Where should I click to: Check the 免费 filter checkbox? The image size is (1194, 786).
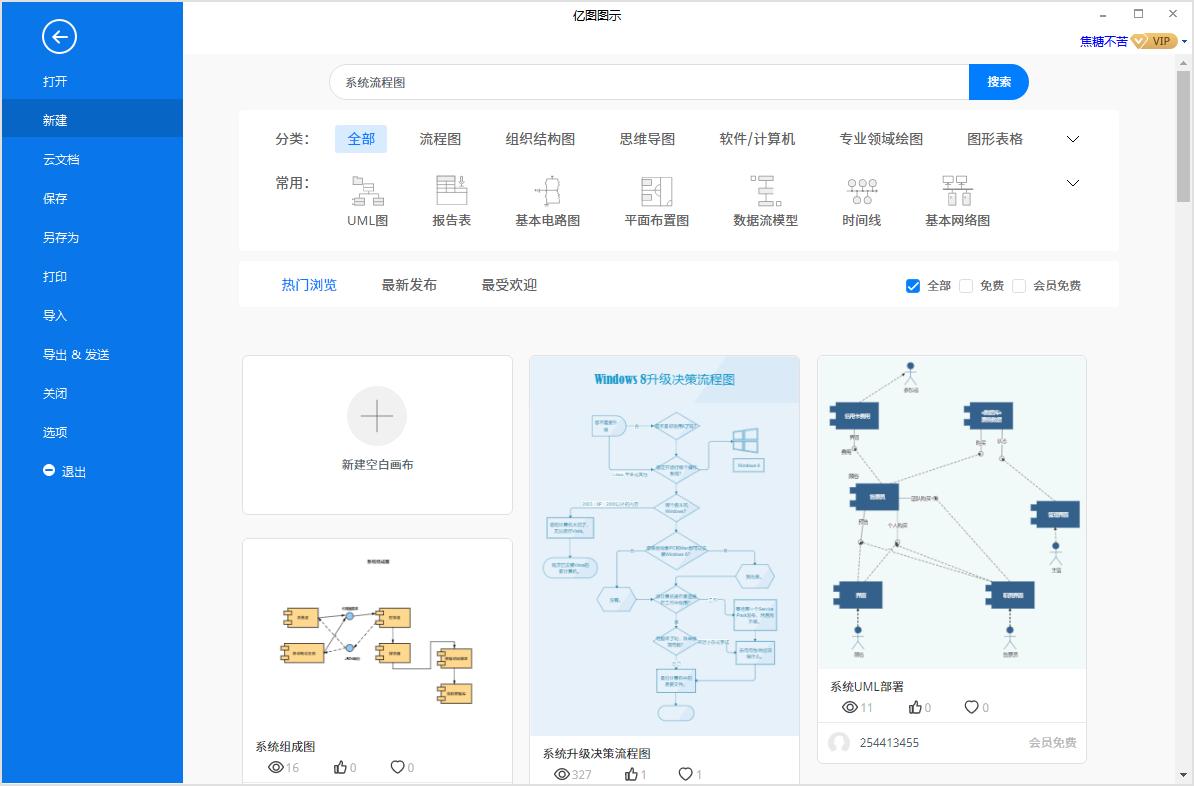pyautogui.click(x=966, y=285)
